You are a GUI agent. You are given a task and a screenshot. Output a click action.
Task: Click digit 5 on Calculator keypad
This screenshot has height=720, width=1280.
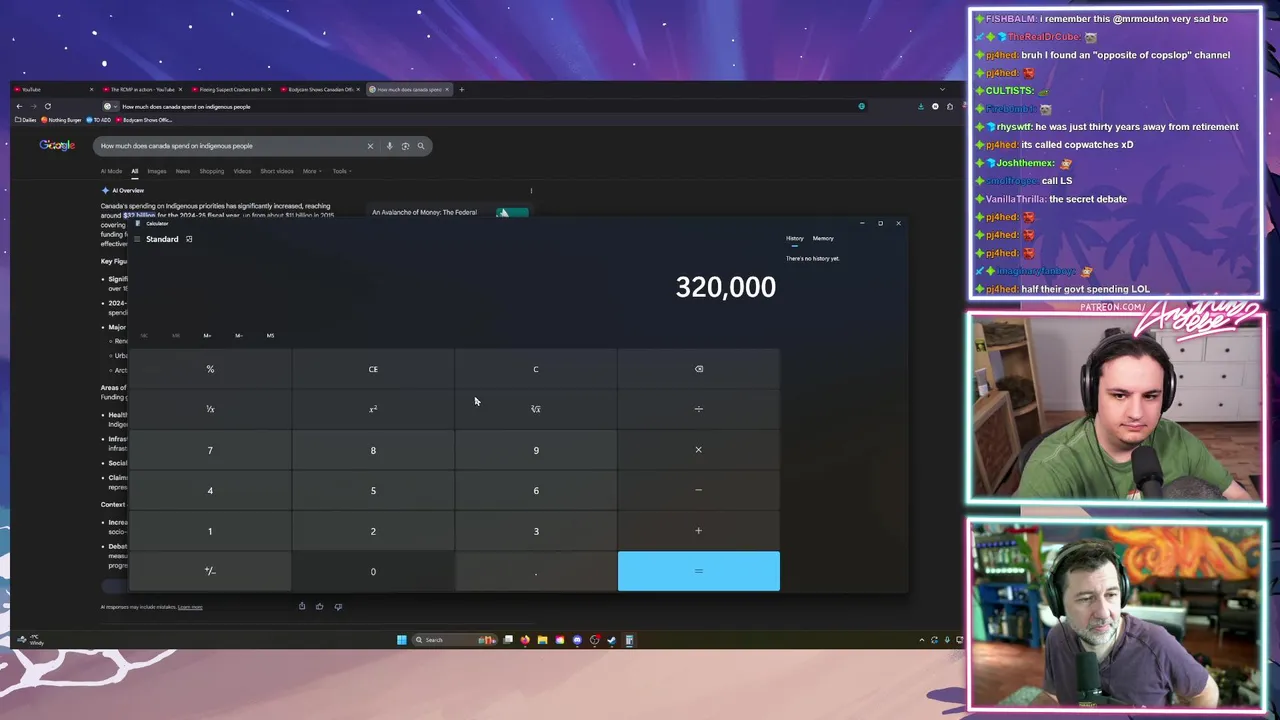click(x=373, y=490)
